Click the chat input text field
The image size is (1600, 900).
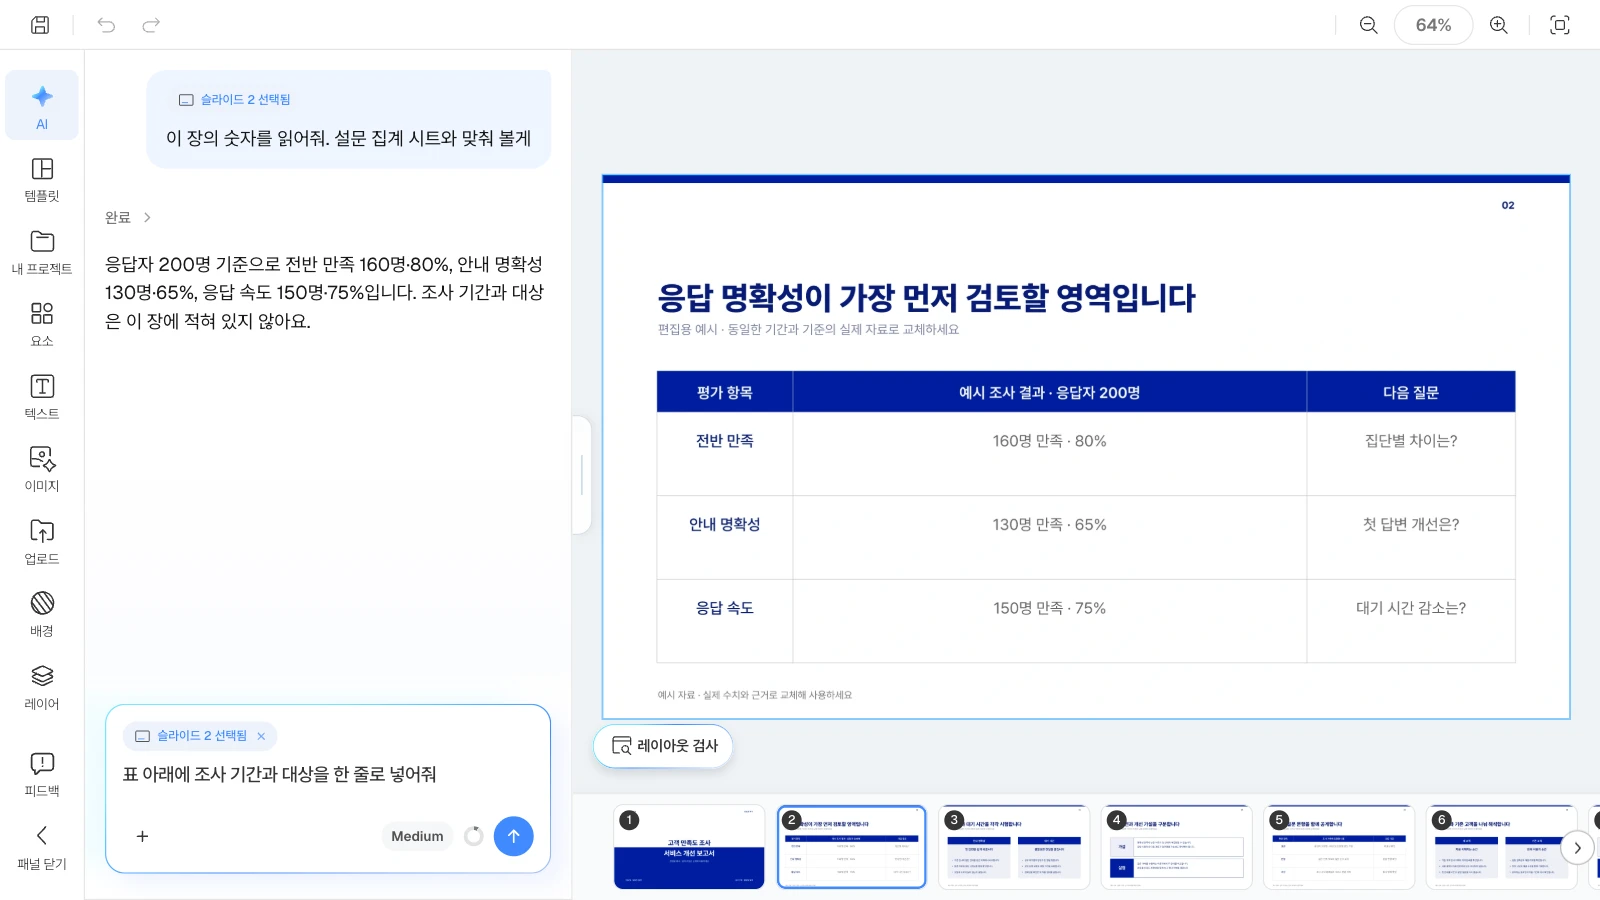(x=327, y=774)
